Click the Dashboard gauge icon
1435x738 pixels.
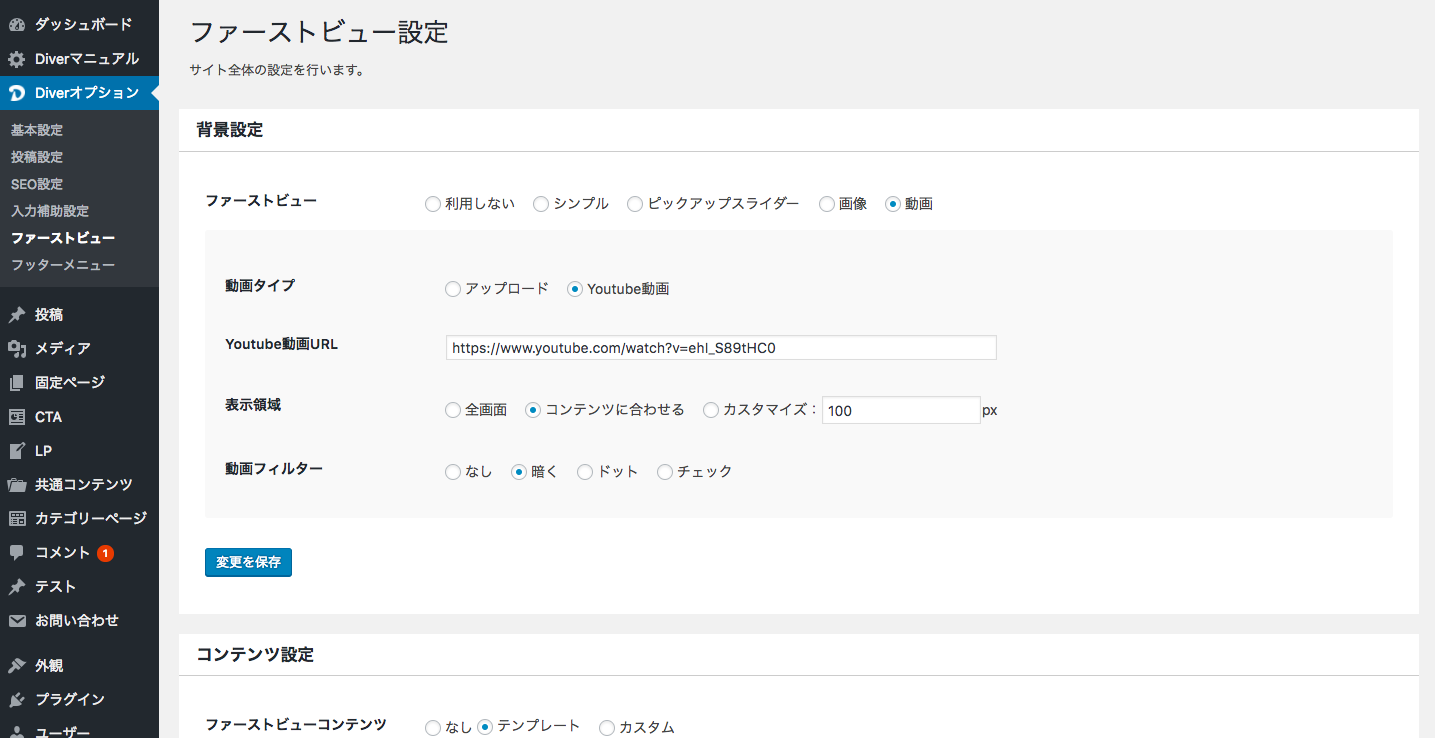tap(17, 24)
